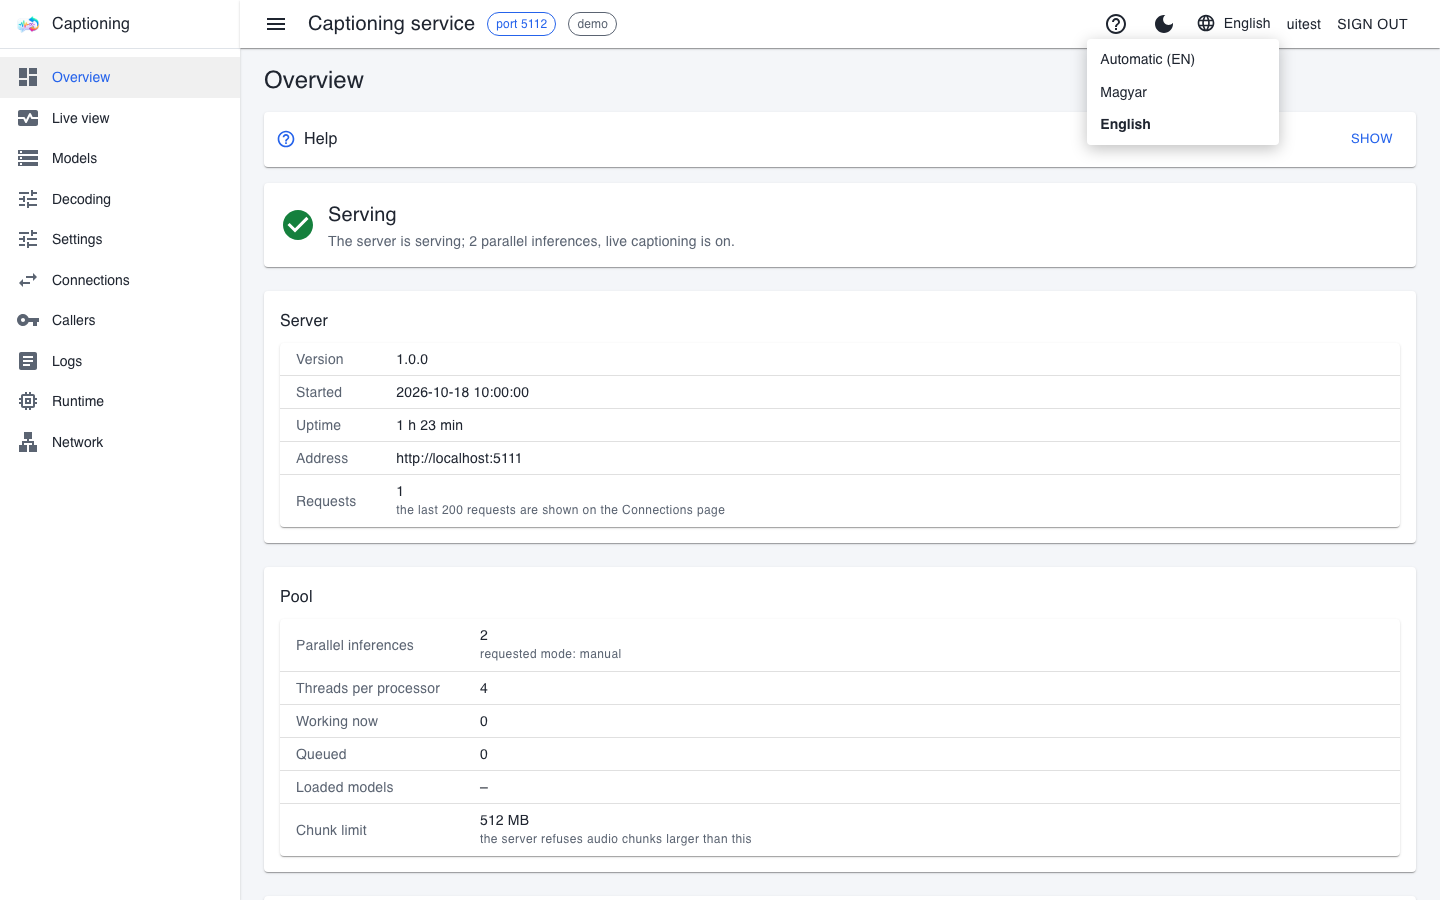Click the Callers key icon

28,320
